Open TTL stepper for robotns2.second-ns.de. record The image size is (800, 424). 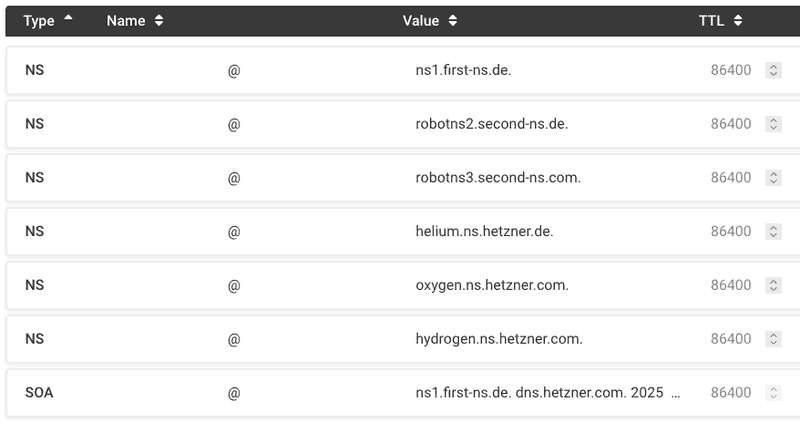pyautogui.click(x=773, y=124)
